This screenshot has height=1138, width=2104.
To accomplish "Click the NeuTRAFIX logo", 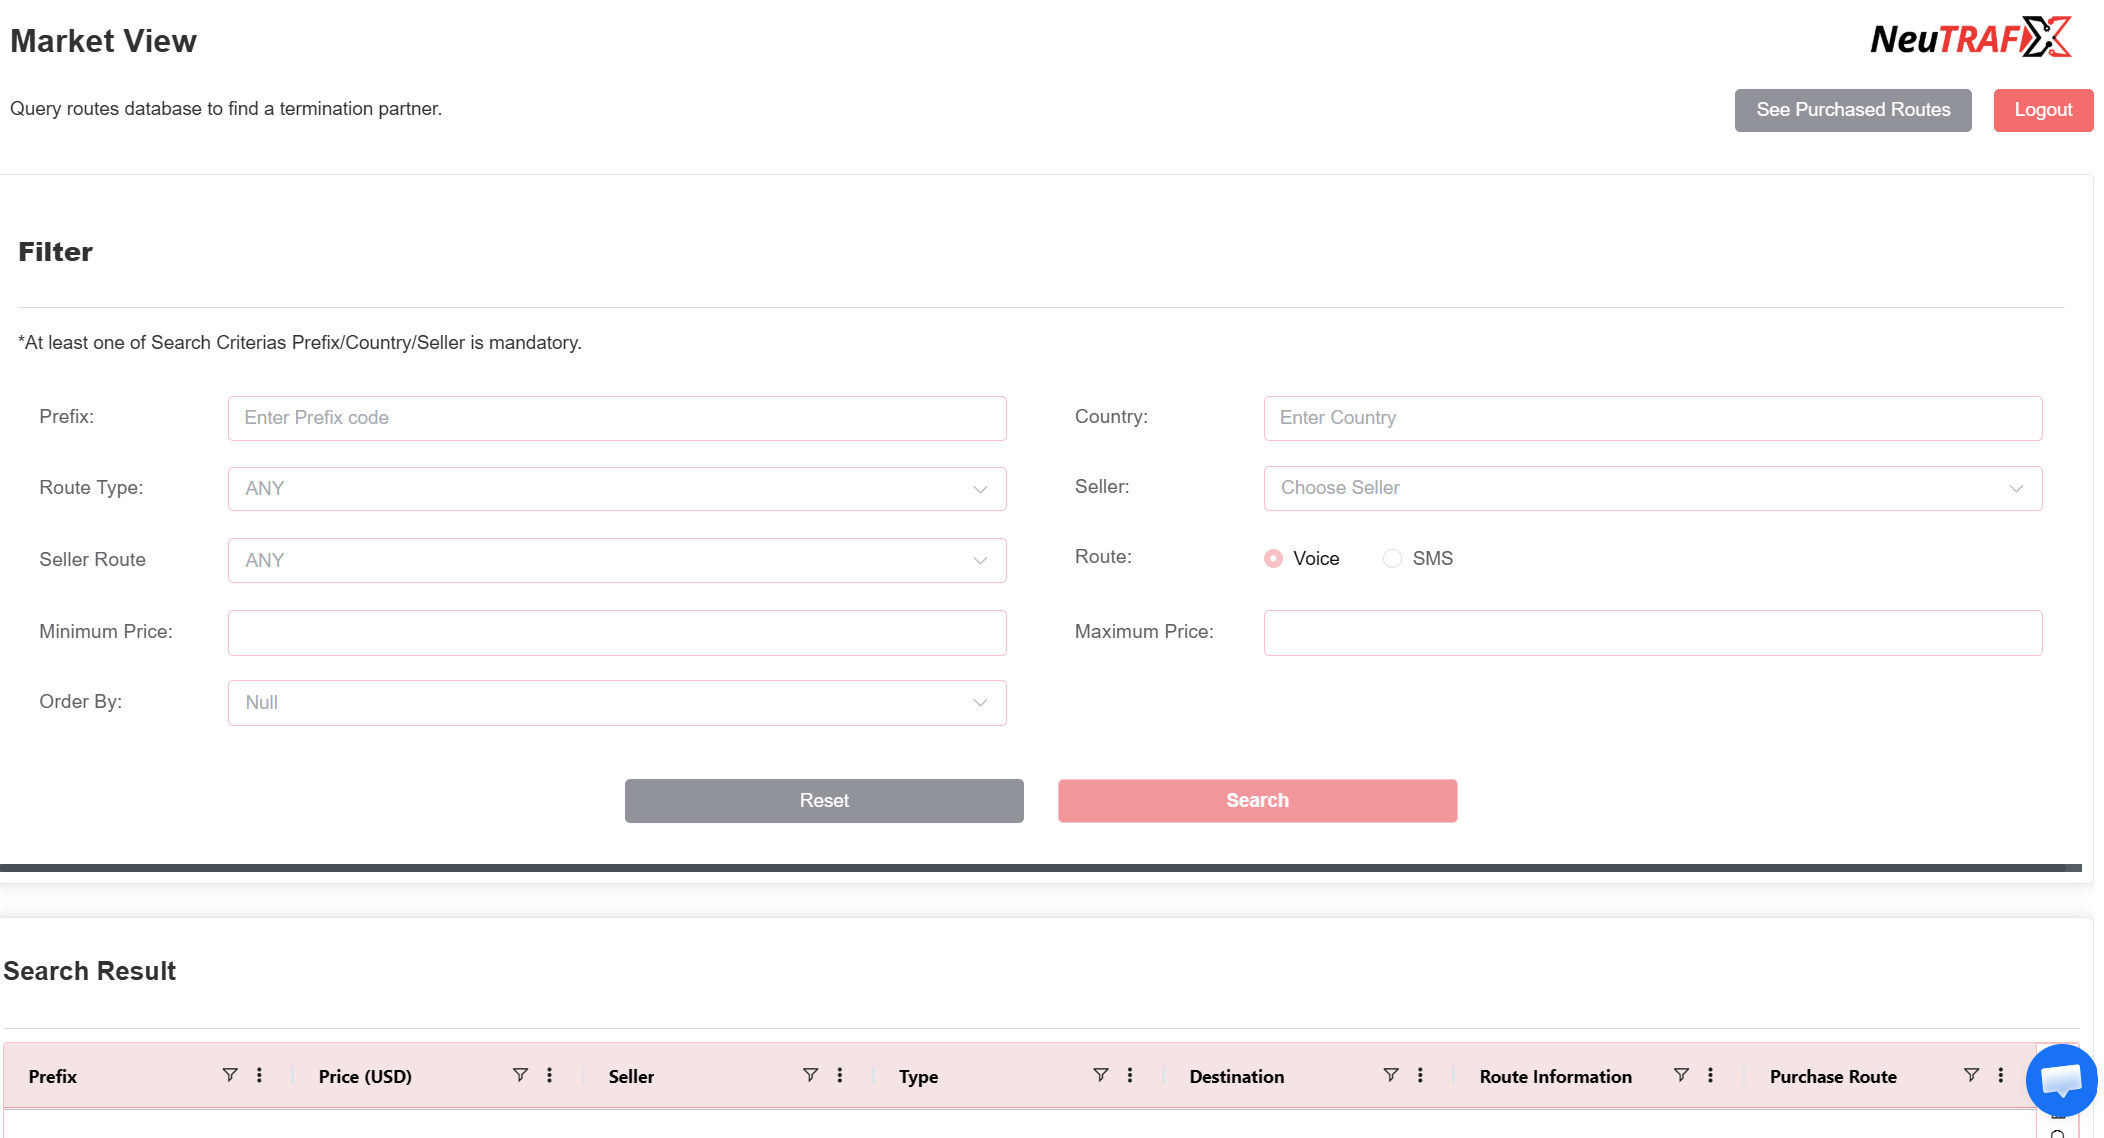I will pyautogui.click(x=1970, y=38).
